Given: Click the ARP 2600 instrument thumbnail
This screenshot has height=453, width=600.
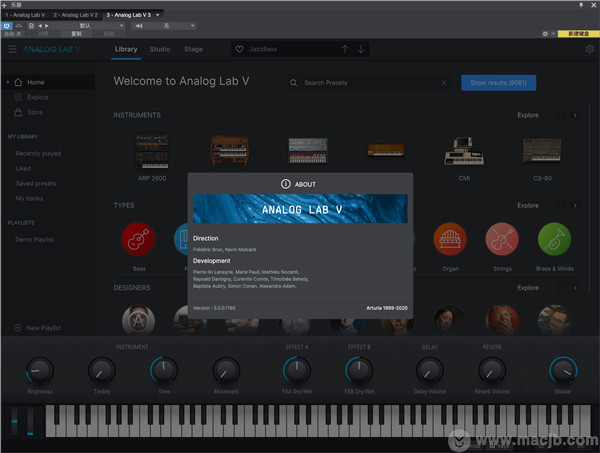Looking at the screenshot, I should [x=151, y=151].
